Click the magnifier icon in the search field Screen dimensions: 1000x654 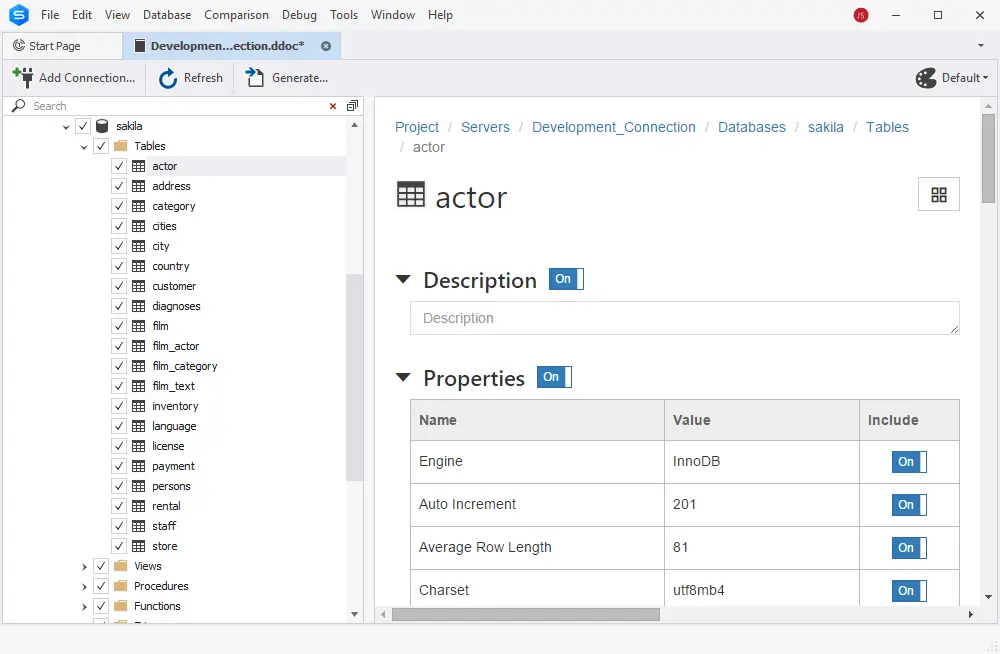point(19,105)
